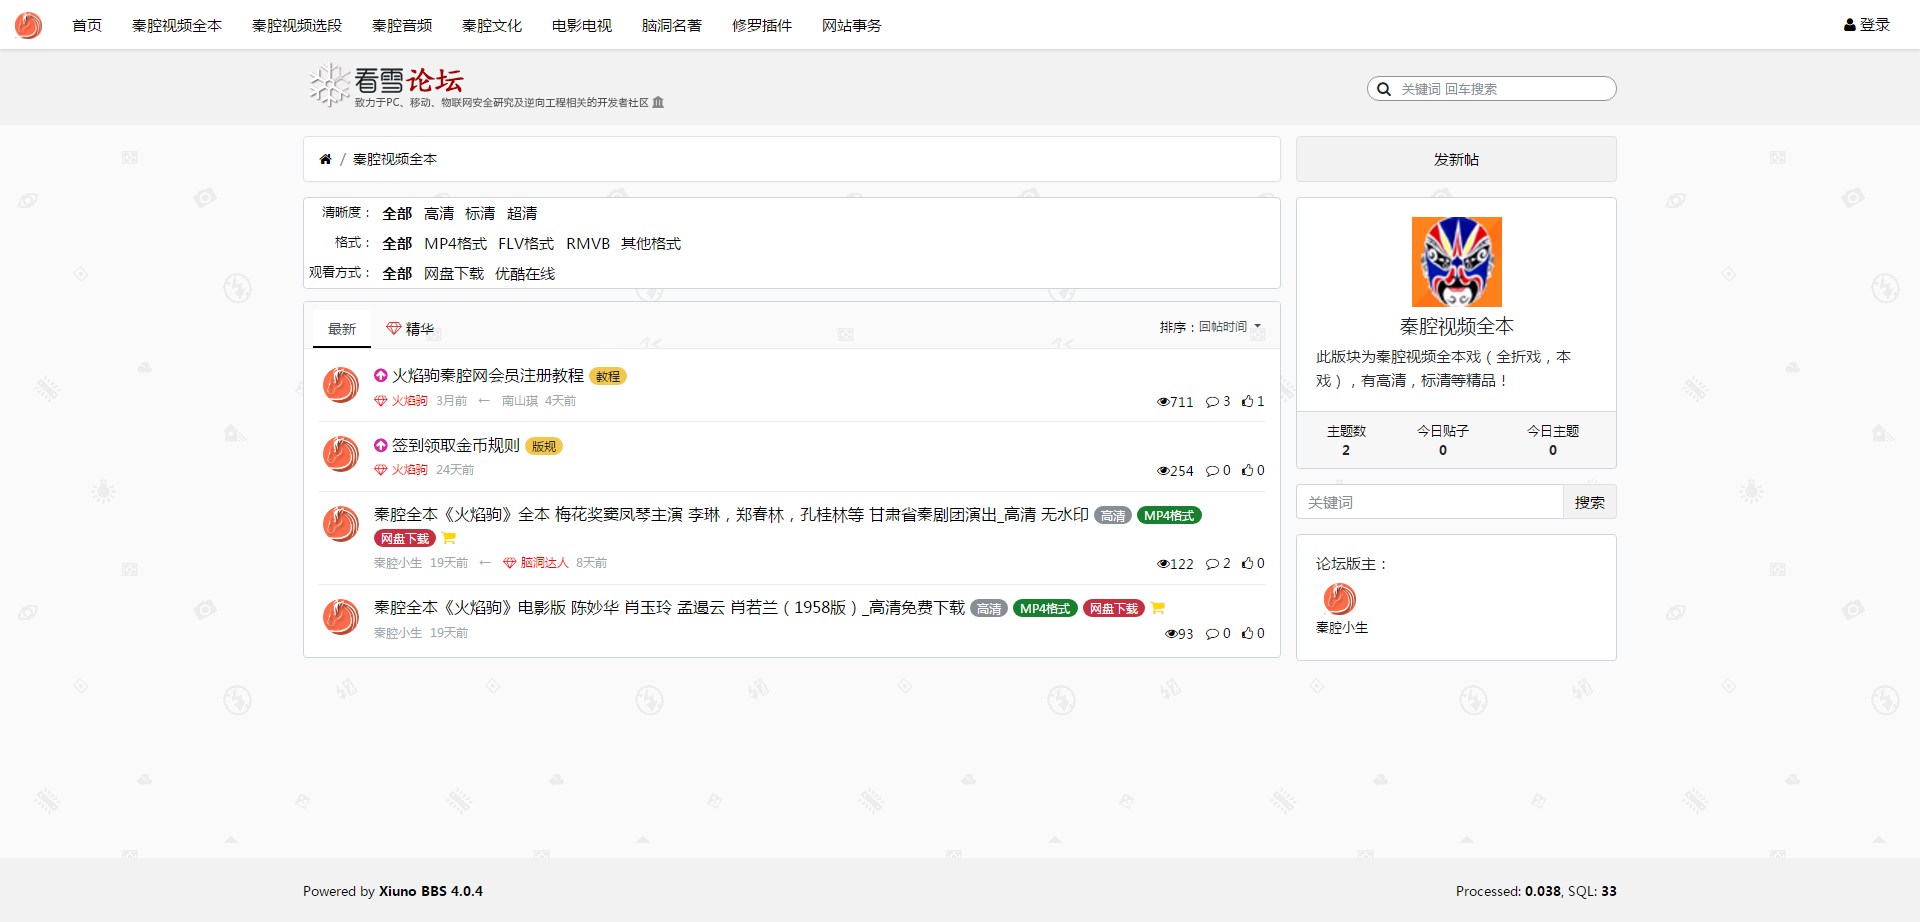Viewport: 1920px width, 922px height.
Task: Select 高清 clarity filter
Action: coord(438,214)
